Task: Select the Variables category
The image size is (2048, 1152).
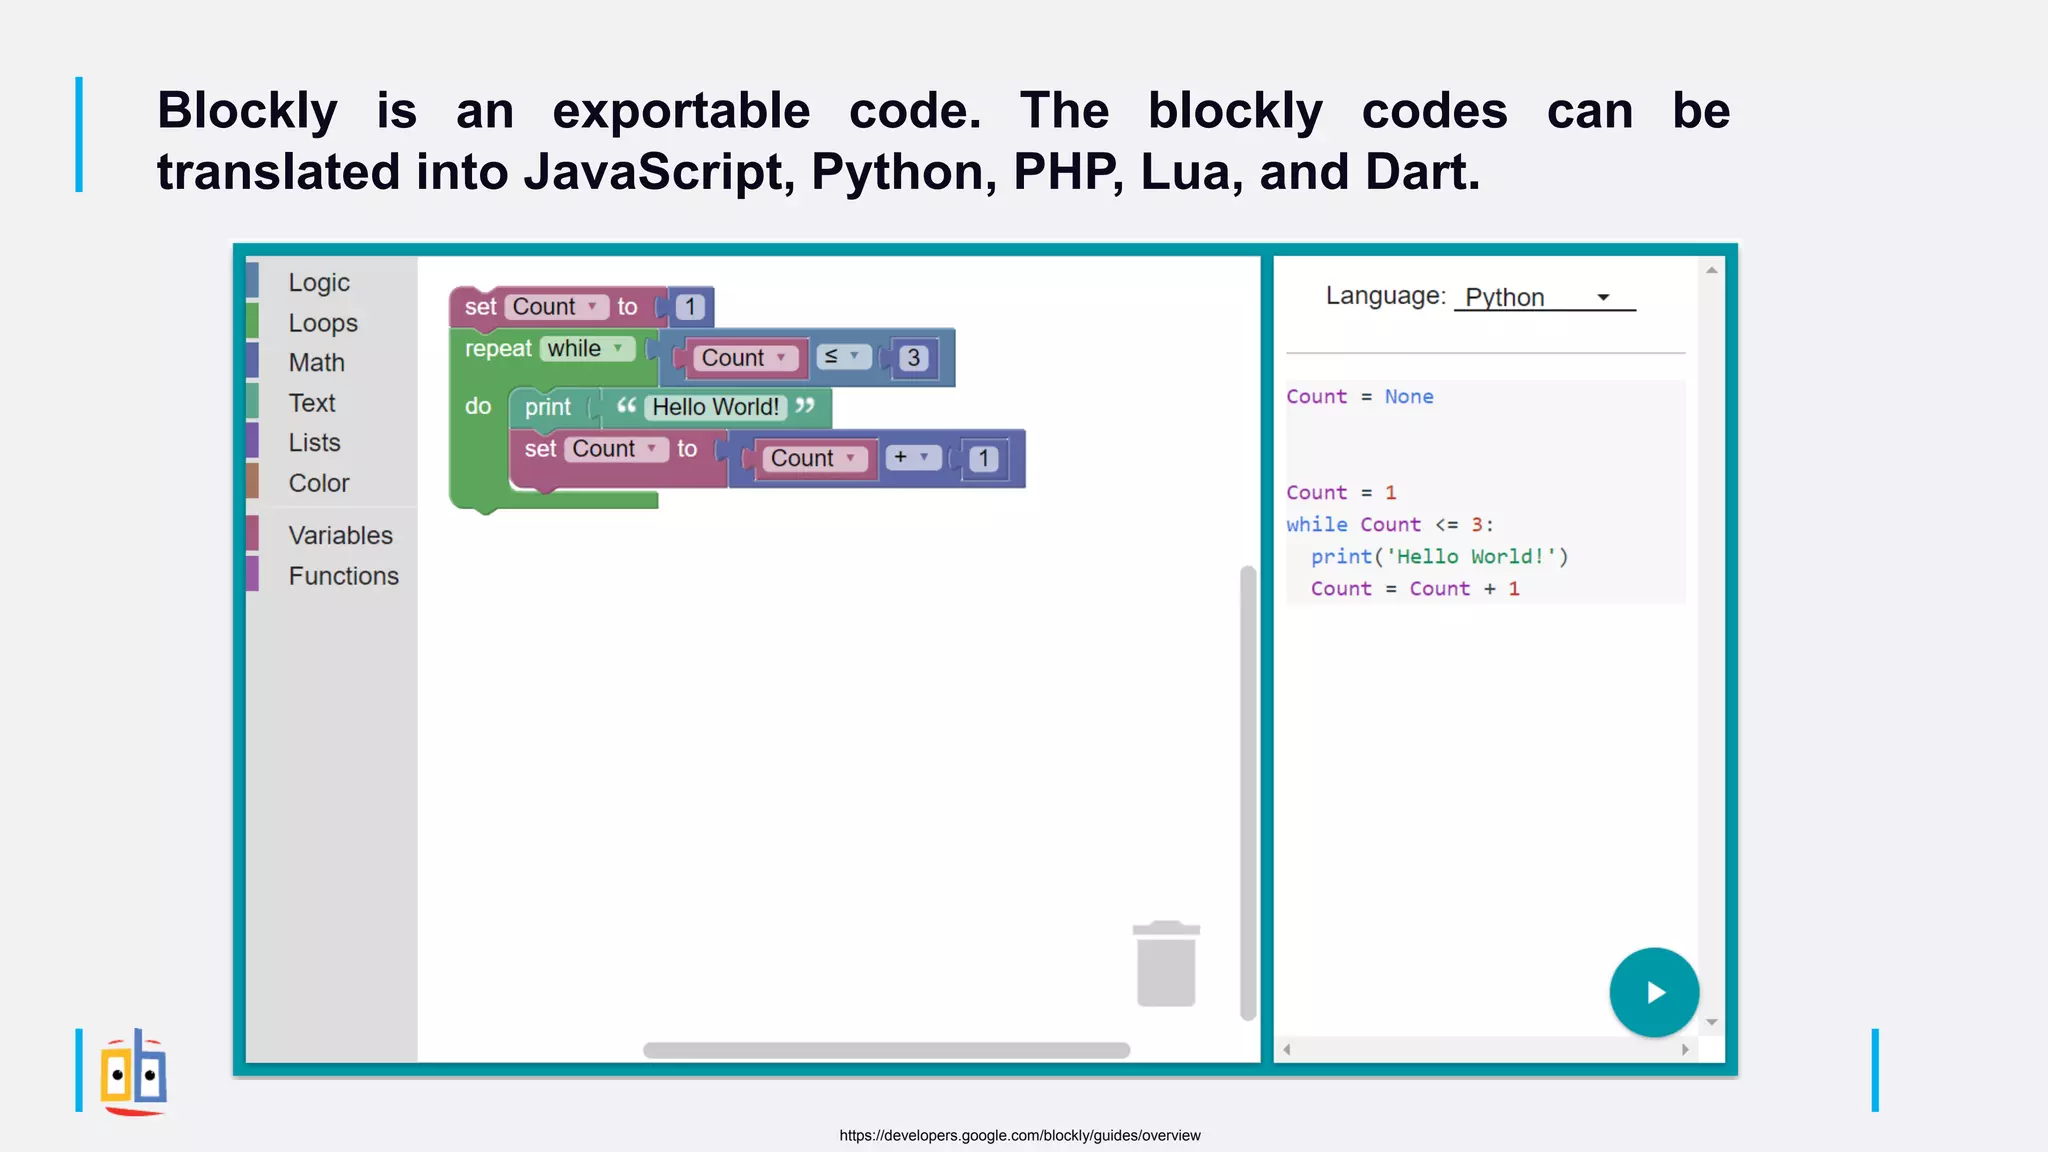Action: click(340, 535)
